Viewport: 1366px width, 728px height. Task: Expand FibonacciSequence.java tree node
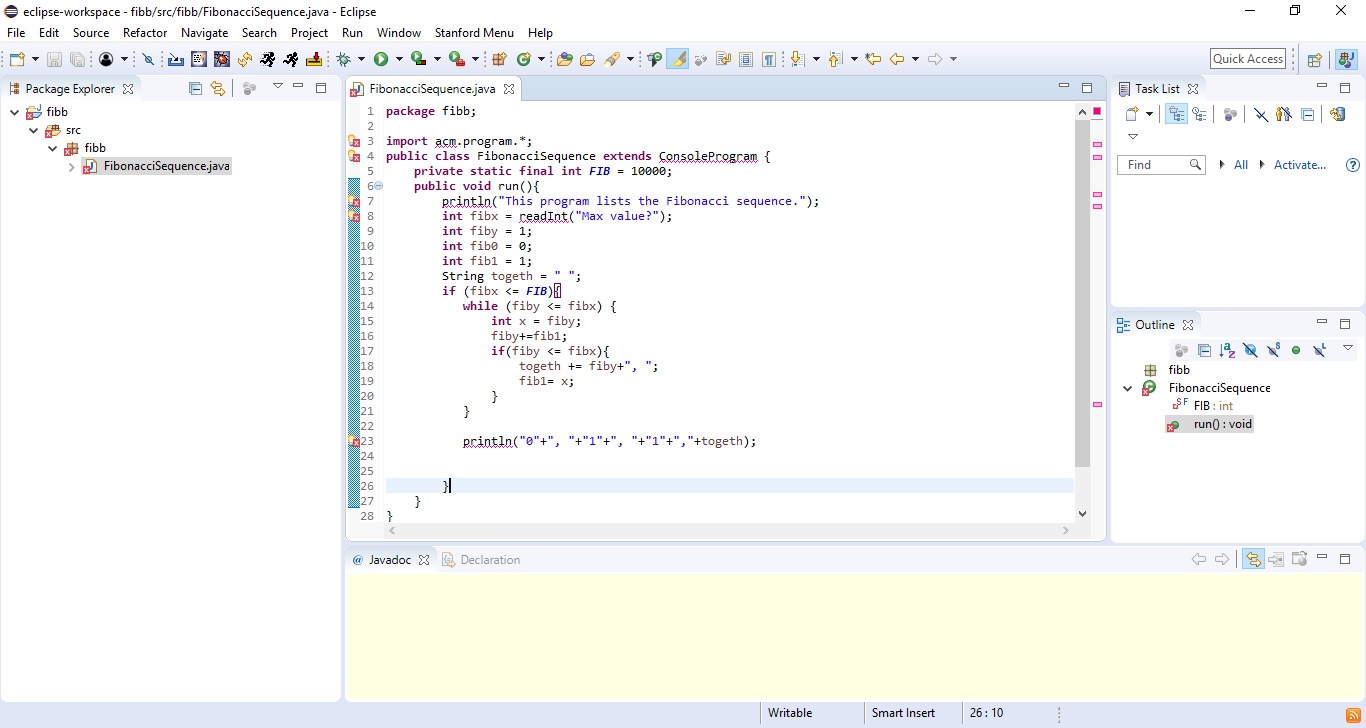[x=72, y=167]
